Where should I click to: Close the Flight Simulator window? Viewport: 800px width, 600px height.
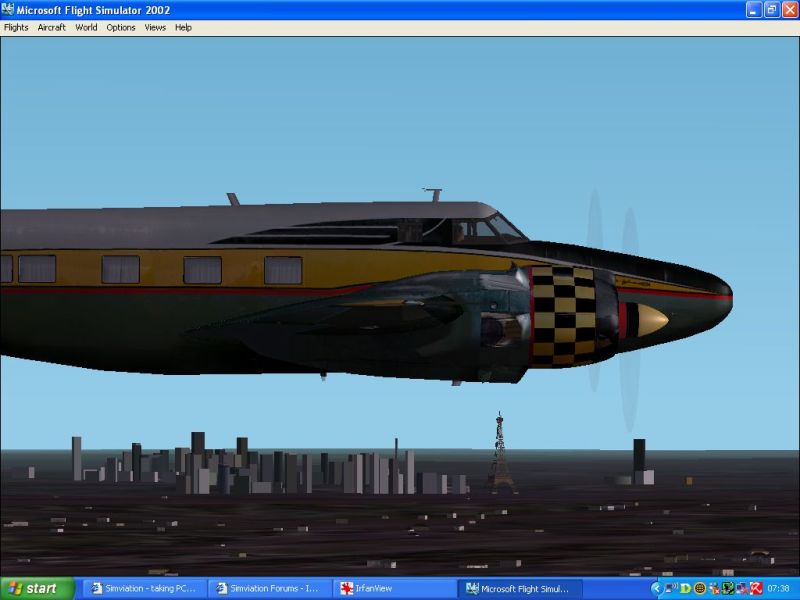pos(790,10)
